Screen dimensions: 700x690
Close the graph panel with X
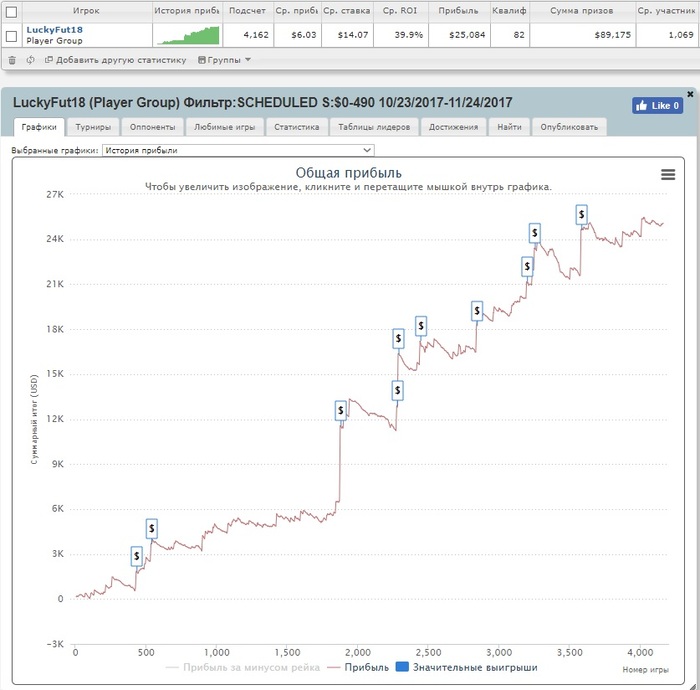[690, 94]
